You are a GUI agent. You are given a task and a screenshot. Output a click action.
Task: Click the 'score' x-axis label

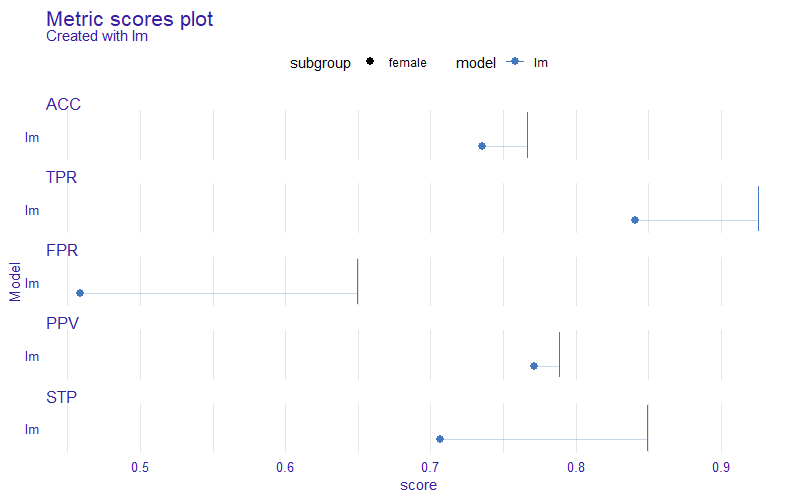click(418, 485)
